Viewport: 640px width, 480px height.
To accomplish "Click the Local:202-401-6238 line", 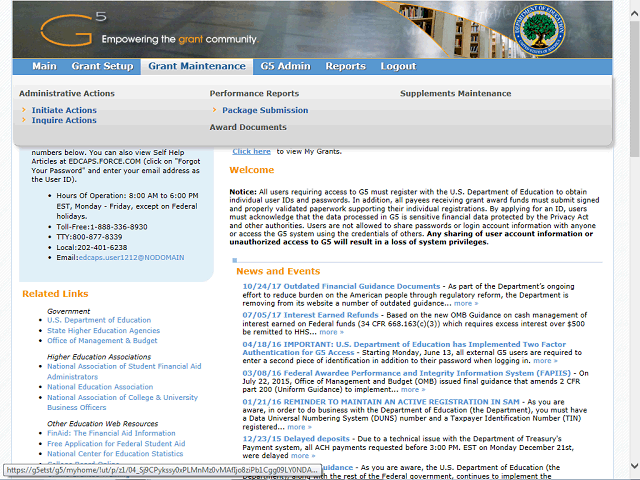I will point(92,247).
